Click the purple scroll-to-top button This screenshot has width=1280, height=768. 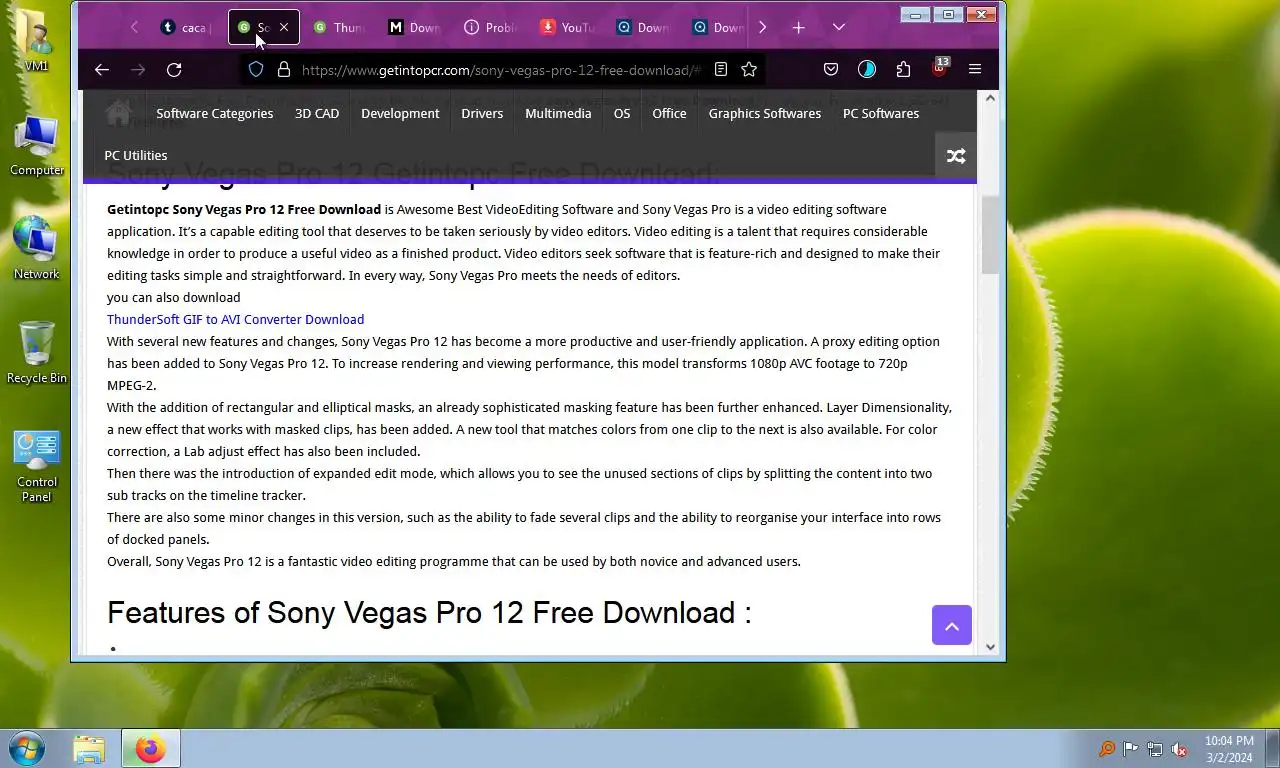point(952,625)
